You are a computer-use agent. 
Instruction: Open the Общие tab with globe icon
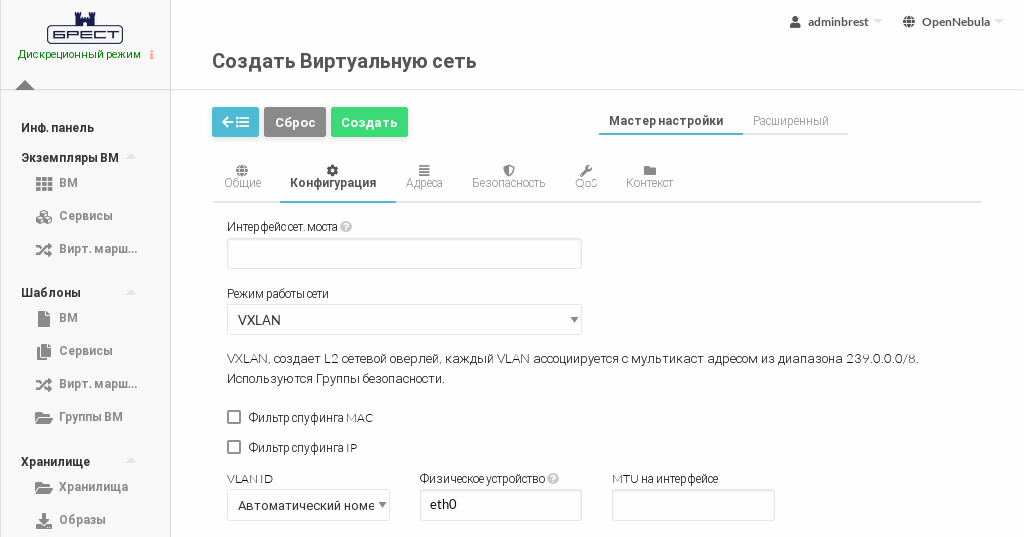242,177
